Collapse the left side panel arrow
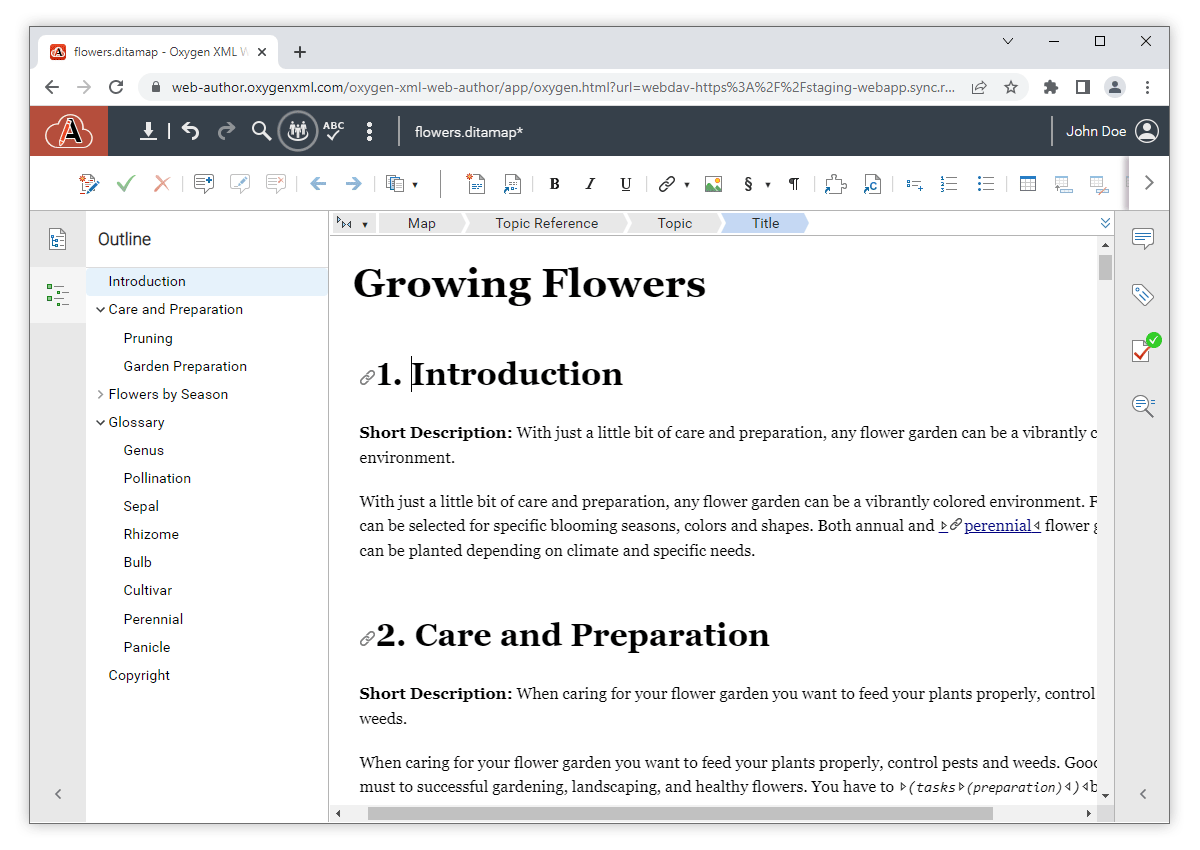 coord(58,794)
